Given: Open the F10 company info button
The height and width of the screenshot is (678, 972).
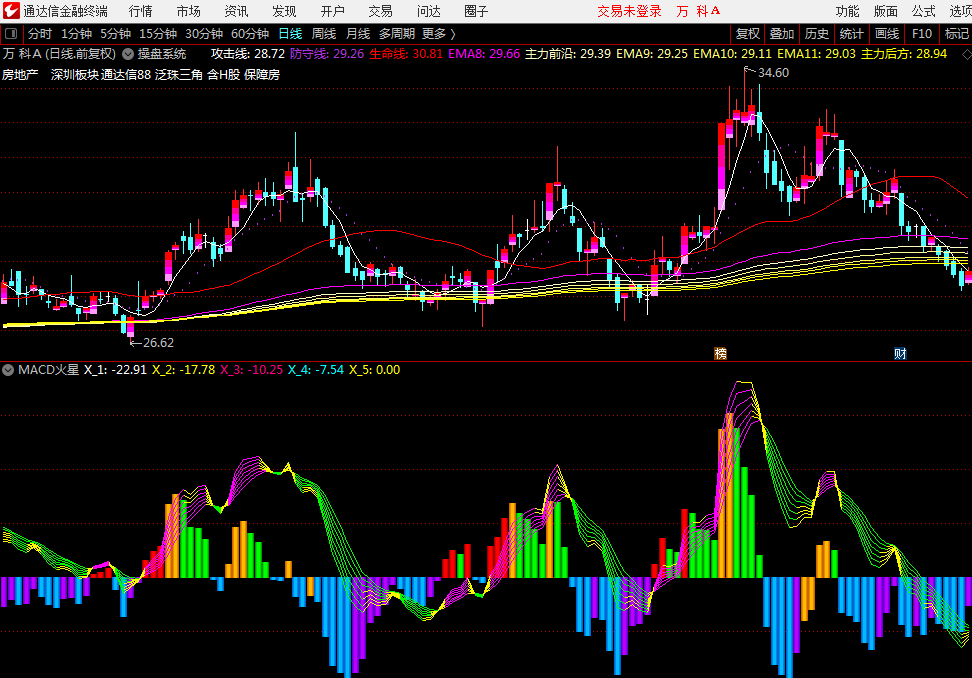Looking at the screenshot, I should coord(922,33).
